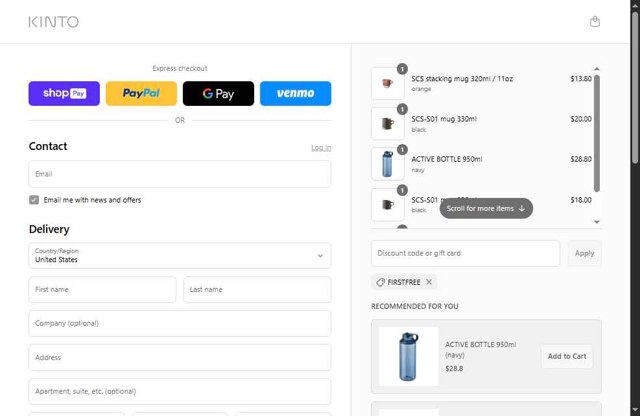Open the shopping bag cart icon
Viewport: 640px width, 416px height.
pos(595,22)
